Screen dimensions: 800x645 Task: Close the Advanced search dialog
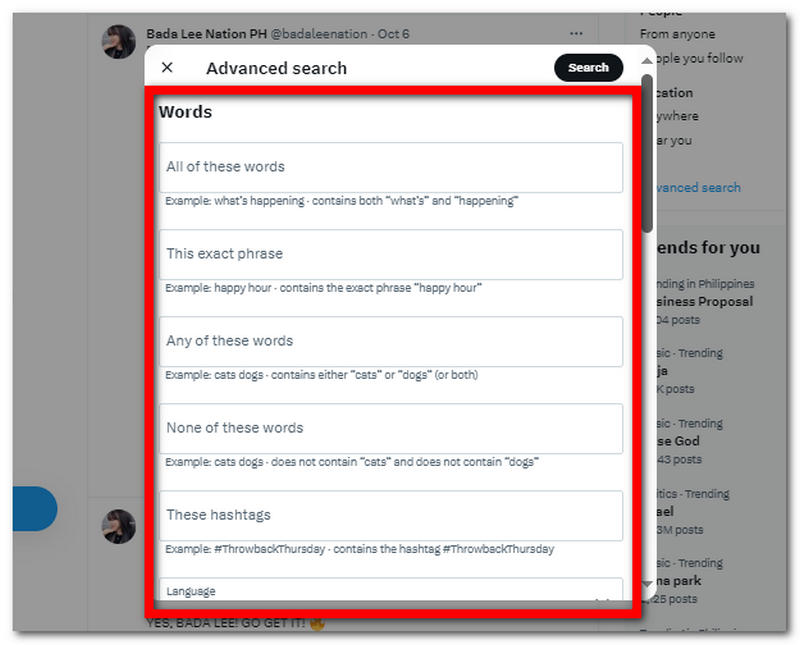coord(167,68)
